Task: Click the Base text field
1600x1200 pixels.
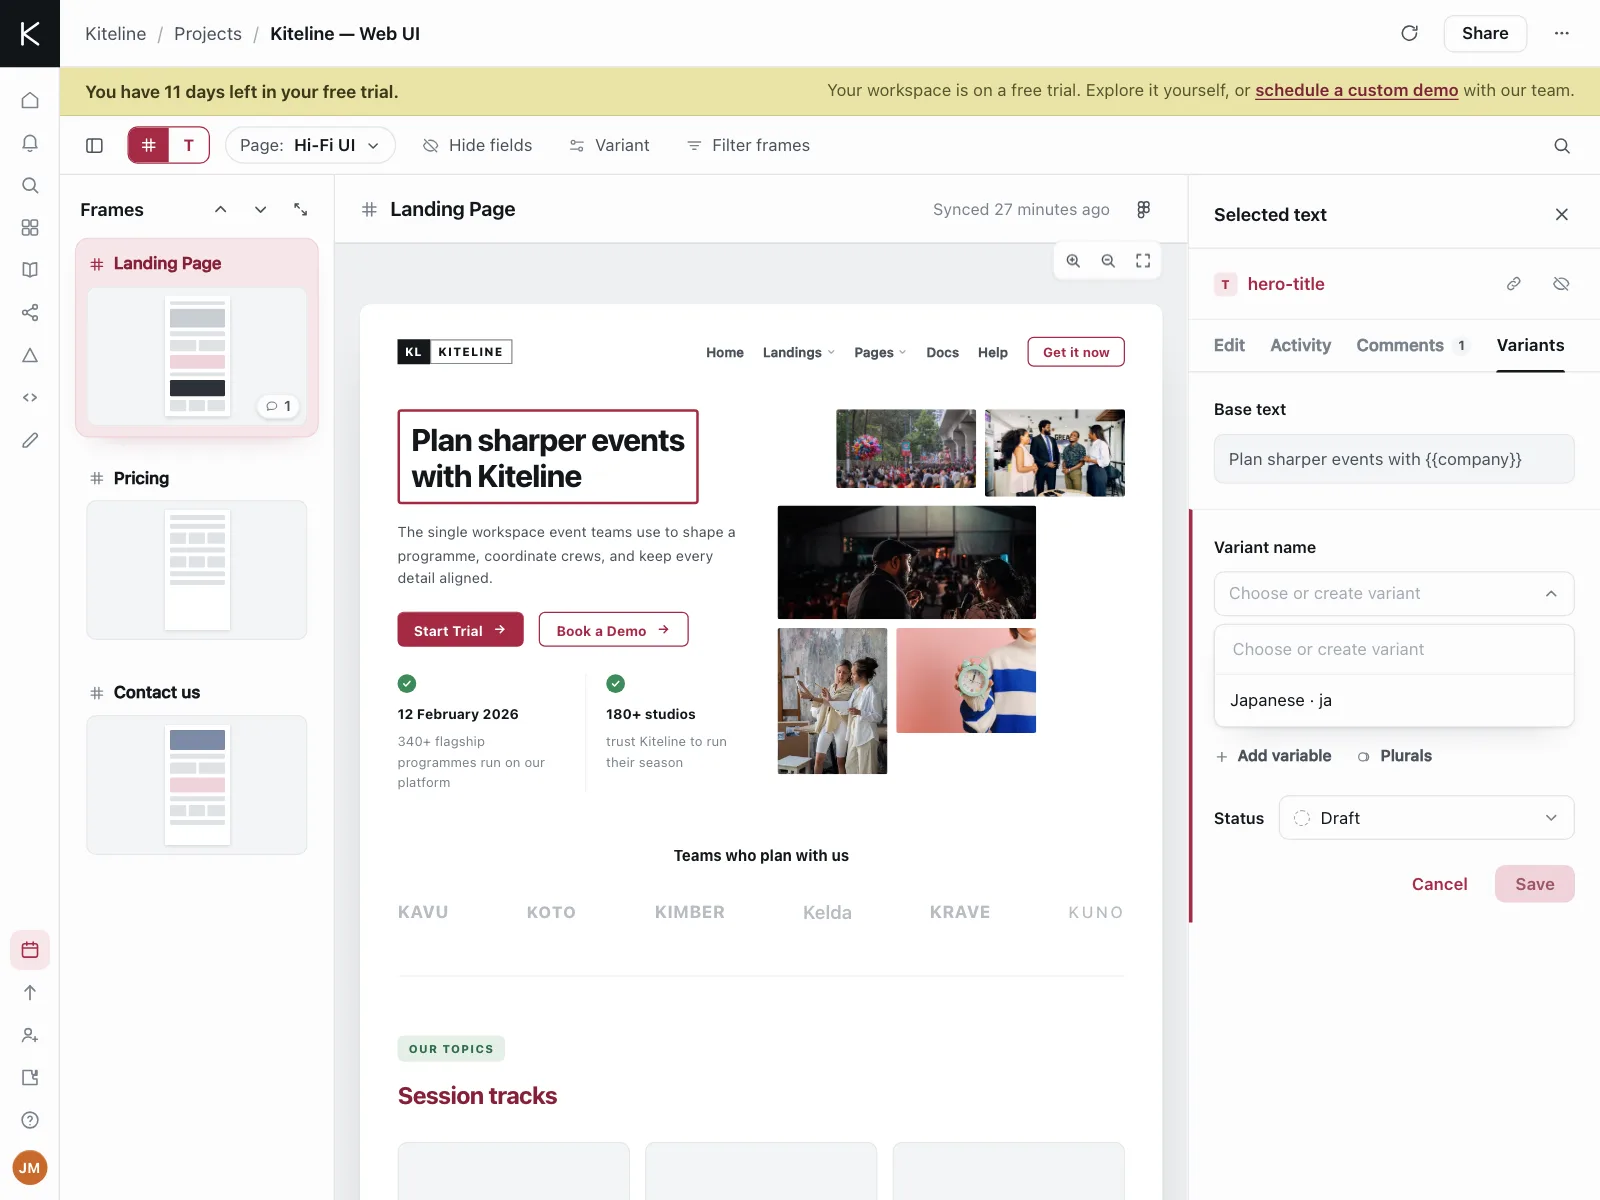Action: pyautogui.click(x=1394, y=459)
